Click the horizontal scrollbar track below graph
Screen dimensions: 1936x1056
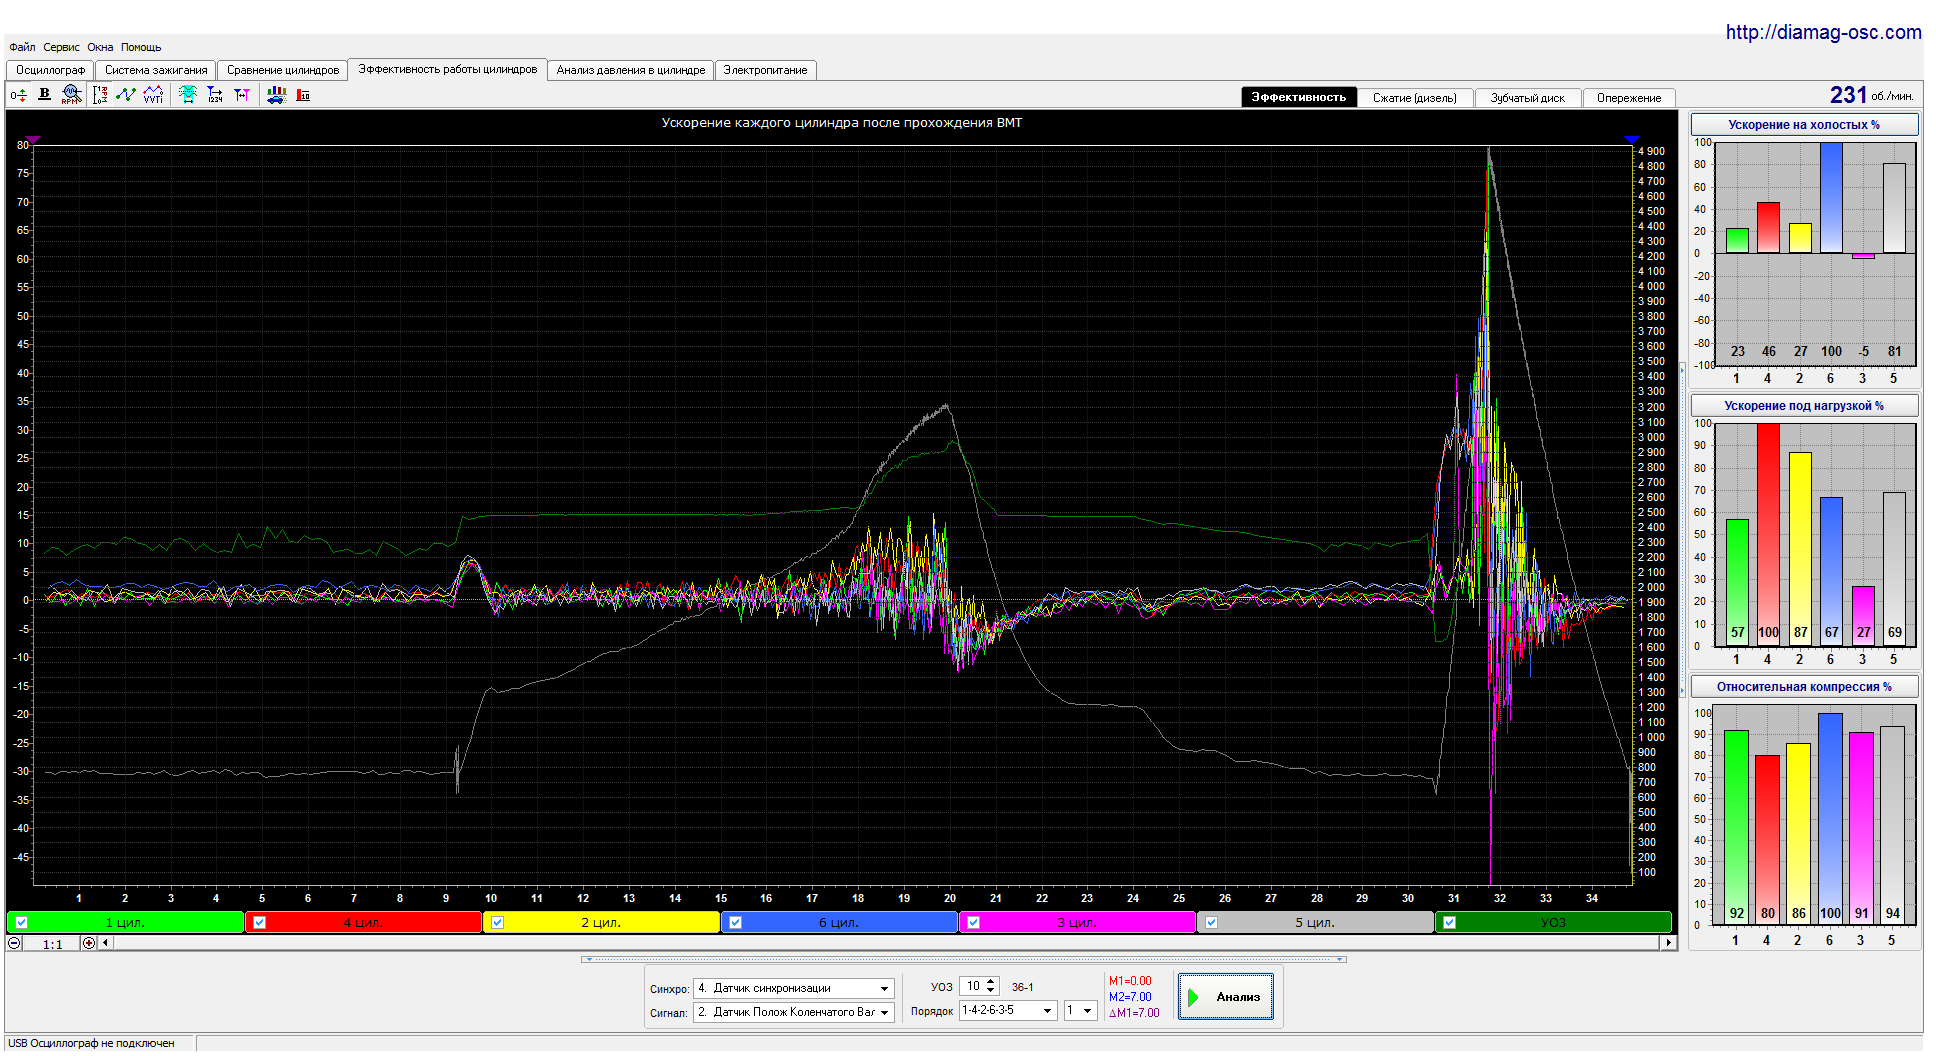(886, 943)
